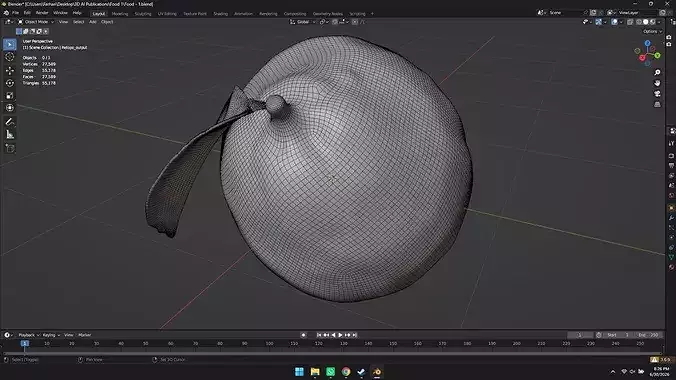Viewport: 676px width, 380px height.
Task: Open the Playback dropdown in timeline
Action: [28, 335]
